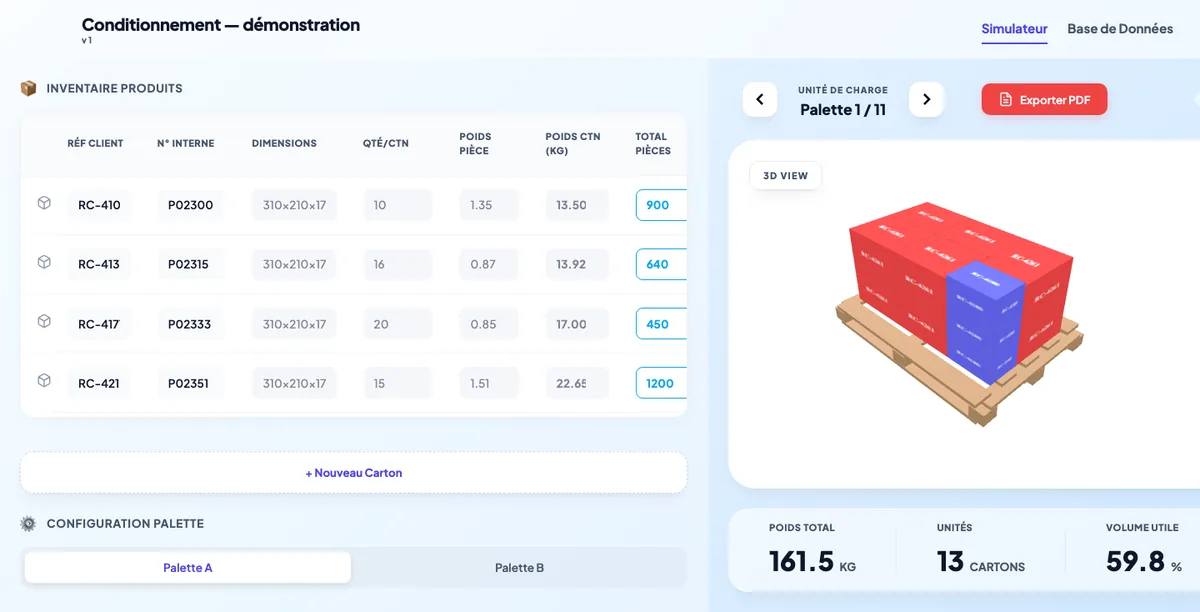Click the RÉF CLIENT column header
Screen dimensions: 1200x612
pos(95,143)
